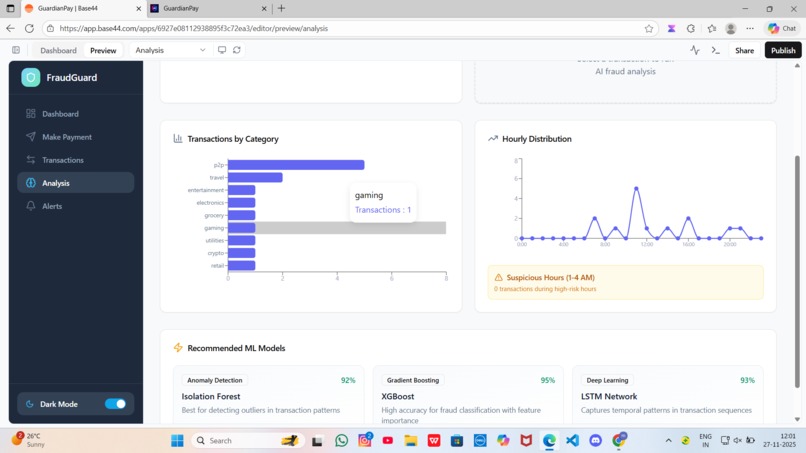This screenshot has height=453, width=806.
Task: Open the Analysis page dropdown
Action: [170, 50]
